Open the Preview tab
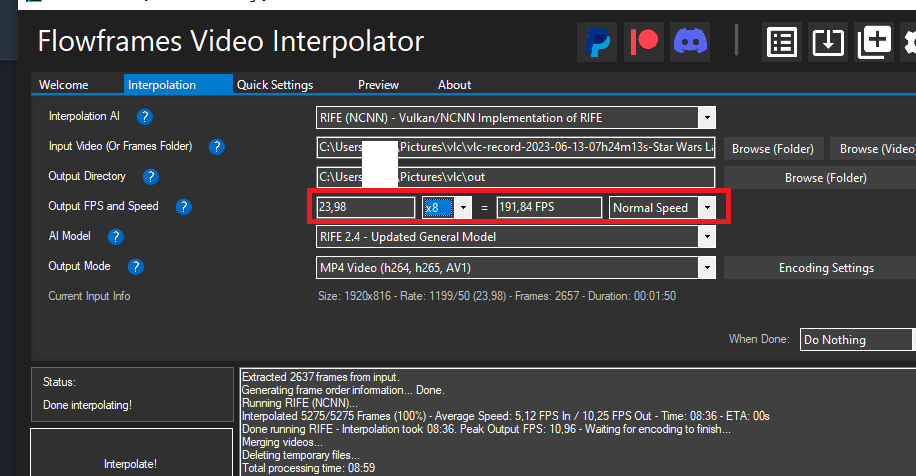The image size is (916, 476). [378, 85]
